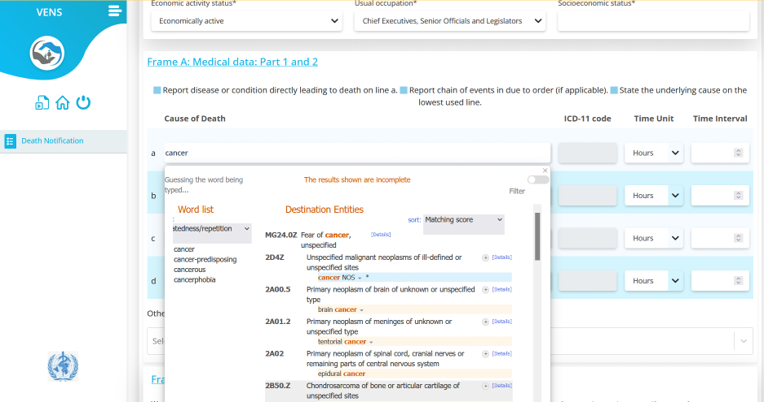Select 'Primary neoplasm of brain' result
Image resolution: width=764 pixels, height=402 pixels.
coord(390,294)
